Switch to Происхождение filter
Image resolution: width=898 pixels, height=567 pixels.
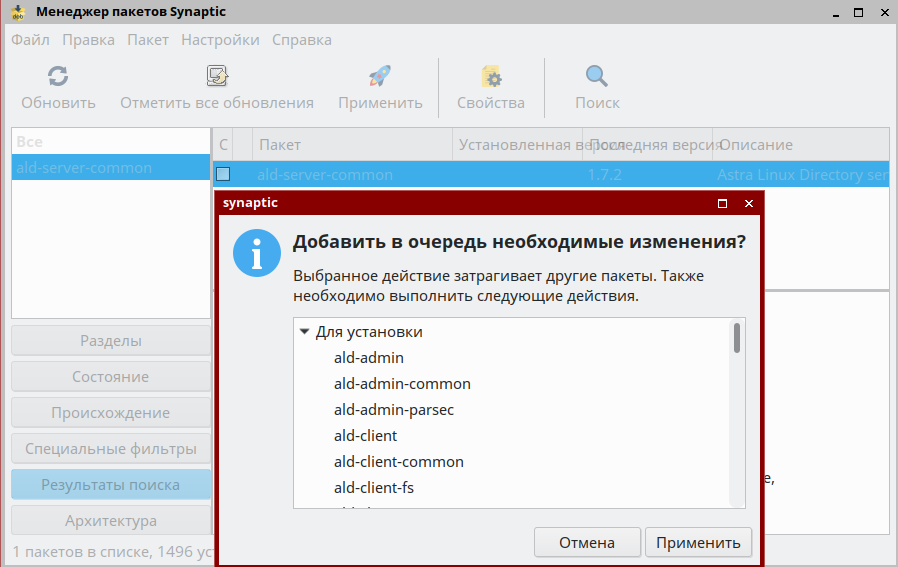coord(111,413)
